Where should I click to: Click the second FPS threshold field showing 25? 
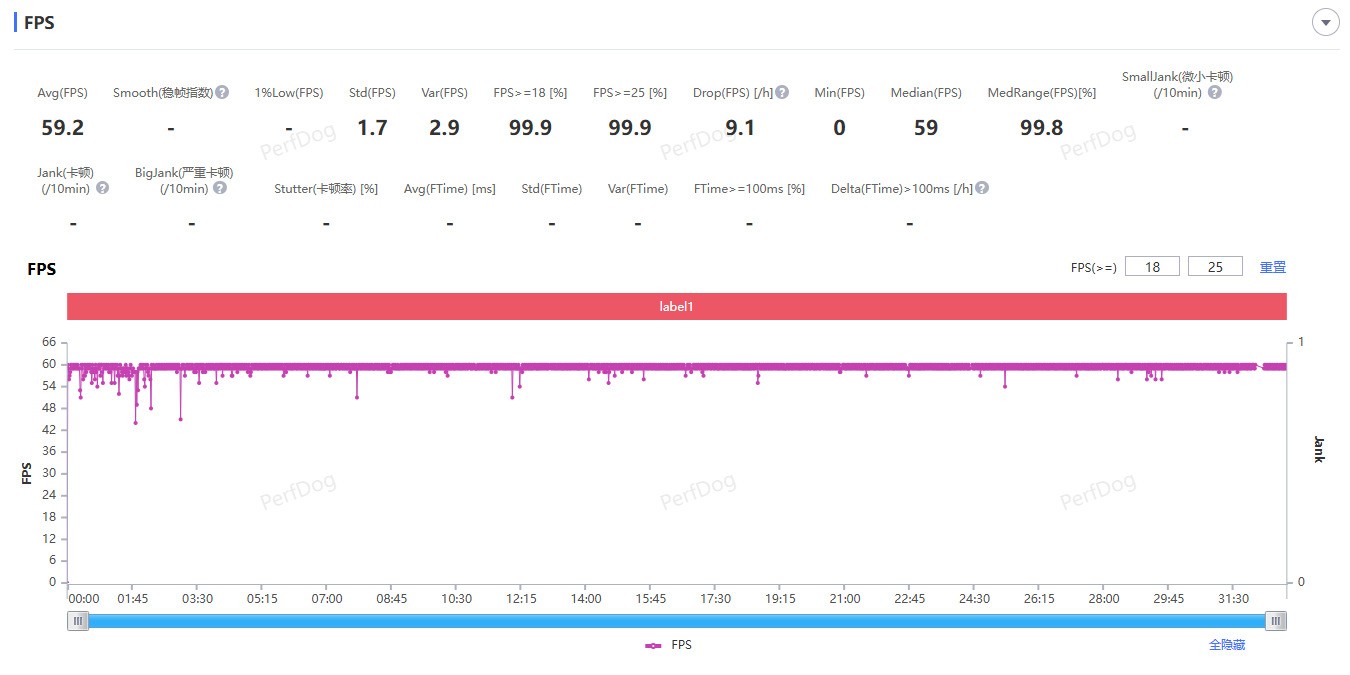pos(1215,267)
